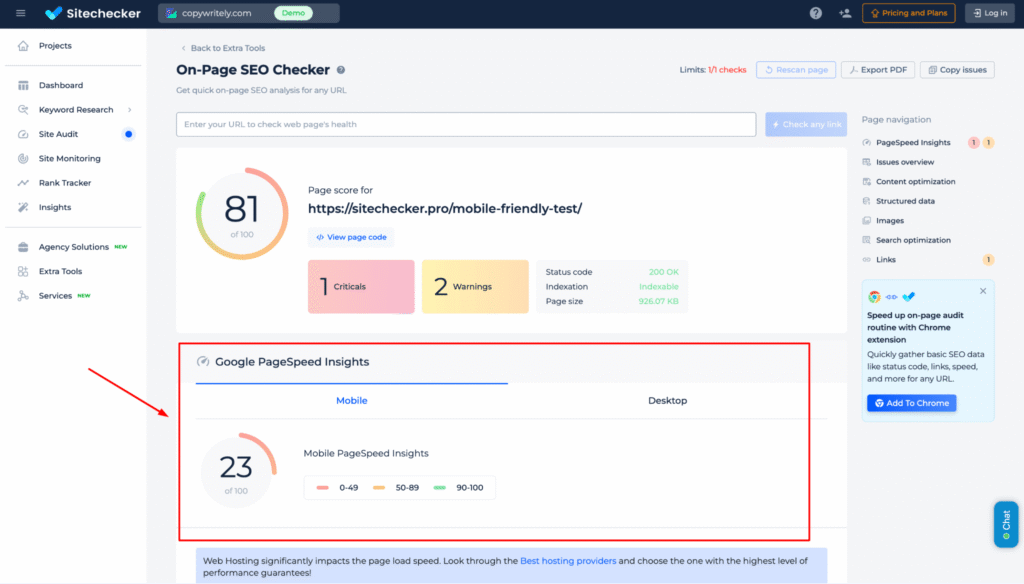Click Pricing and Plans button
Image resolution: width=1024 pixels, height=584 pixels.
pyautogui.click(x=908, y=13)
